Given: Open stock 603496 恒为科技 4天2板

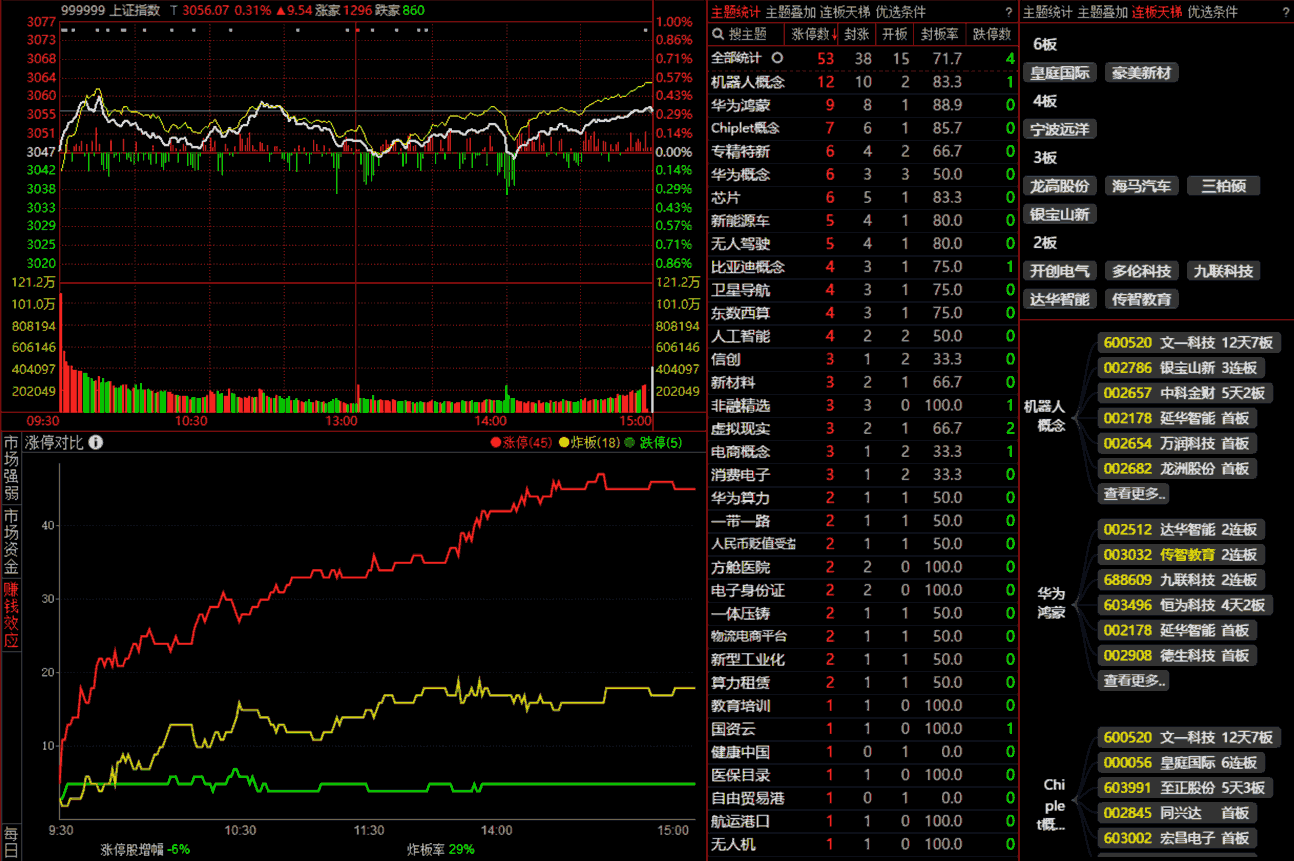Looking at the screenshot, I should tap(1185, 605).
